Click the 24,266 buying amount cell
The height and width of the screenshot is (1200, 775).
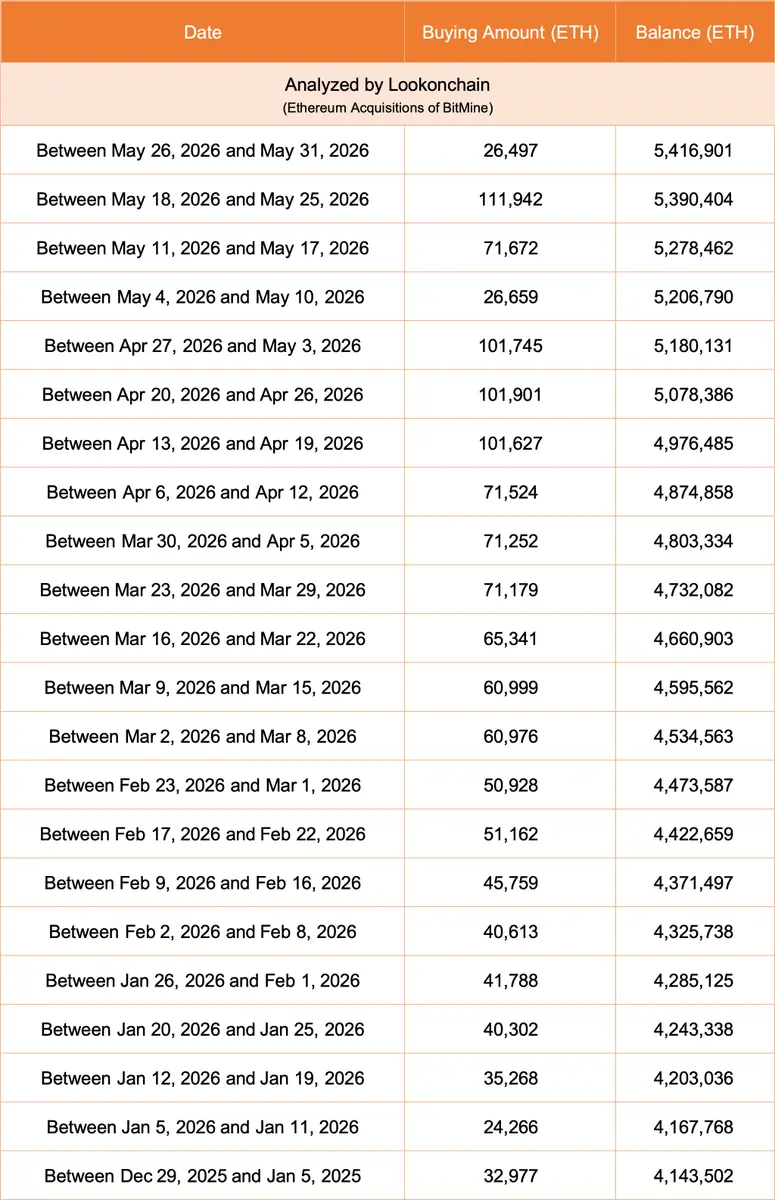510,1127
